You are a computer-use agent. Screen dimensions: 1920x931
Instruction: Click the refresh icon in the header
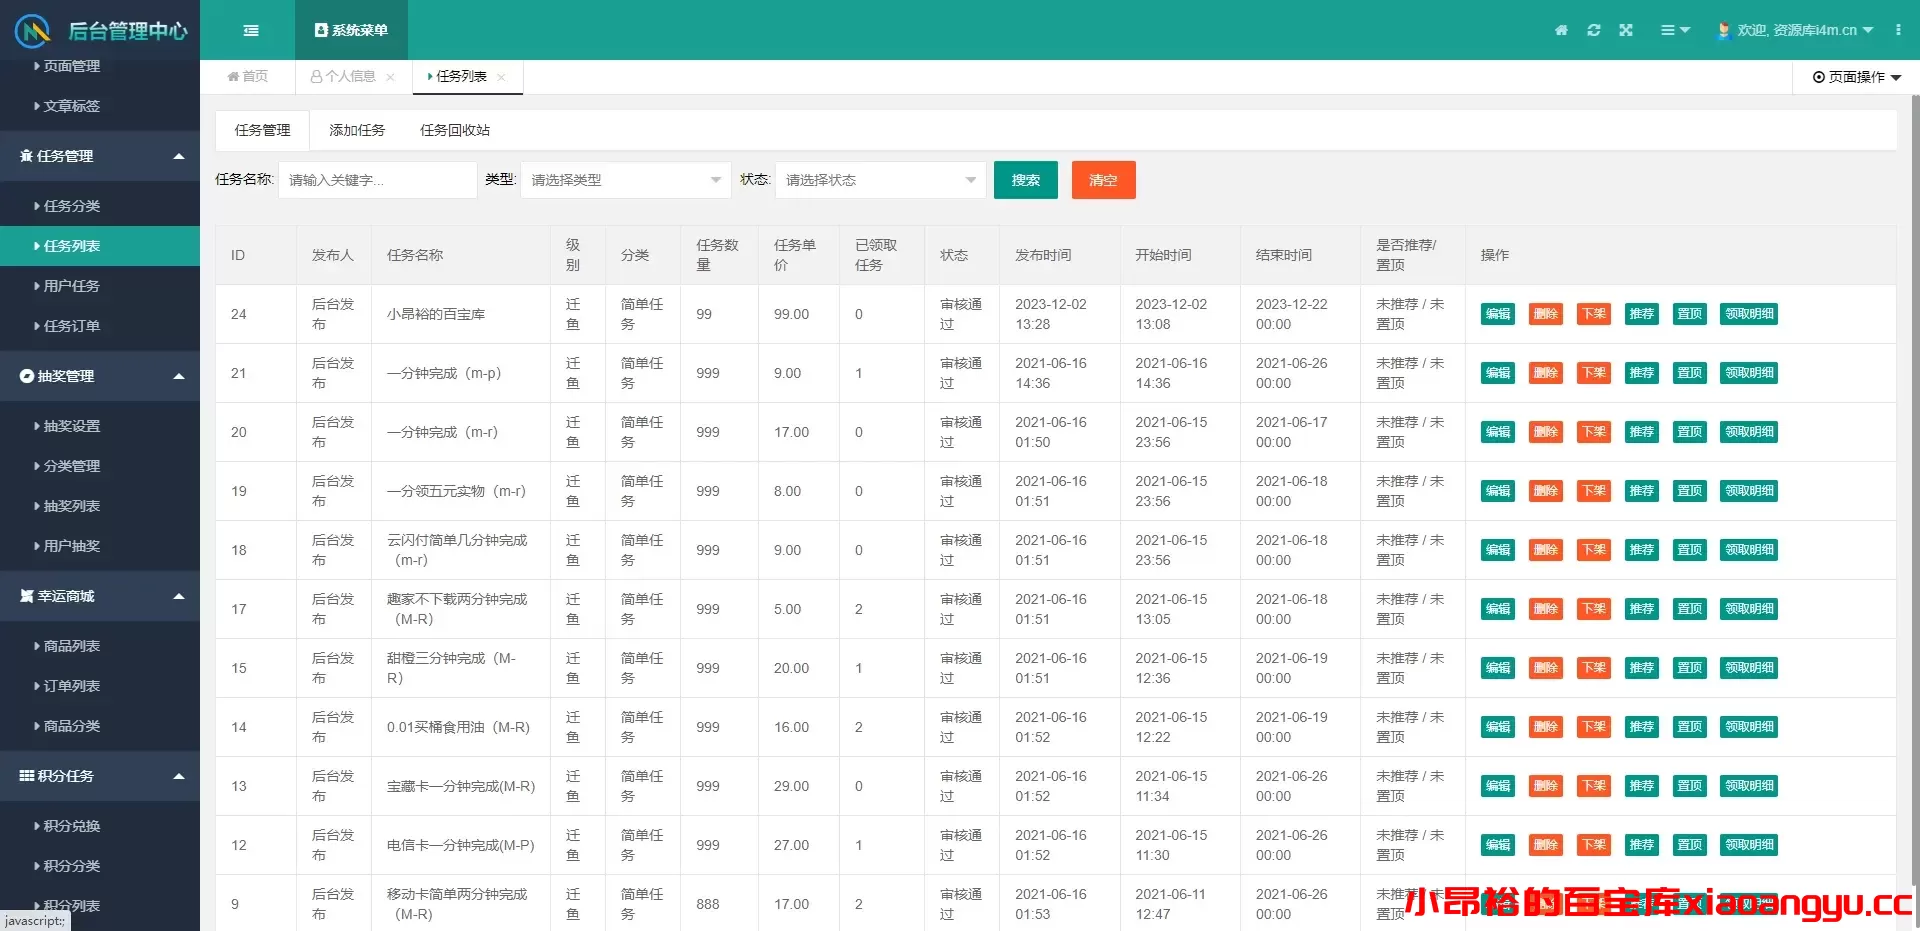[x=1593, y=30]
